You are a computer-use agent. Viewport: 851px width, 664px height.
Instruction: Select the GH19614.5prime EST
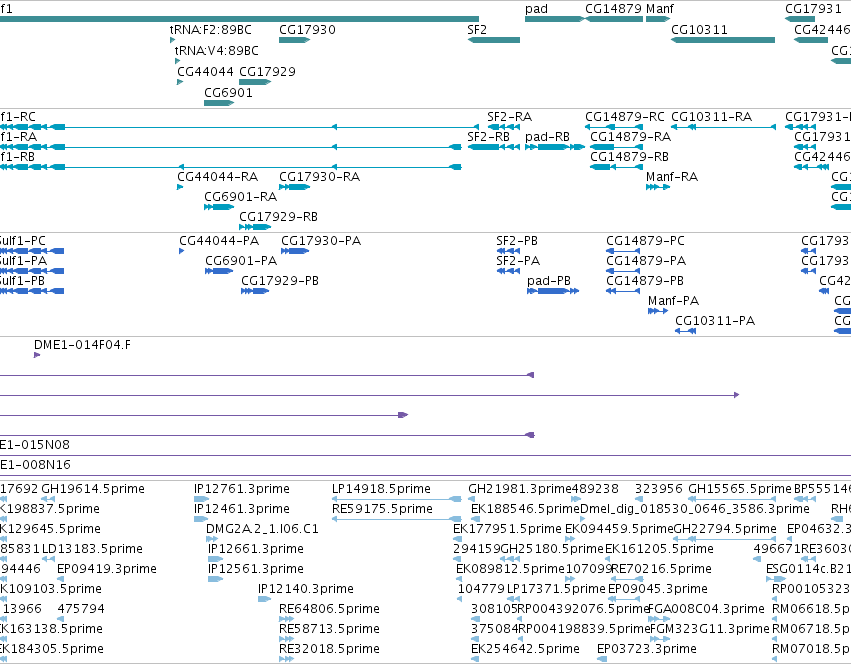(48, 499)
